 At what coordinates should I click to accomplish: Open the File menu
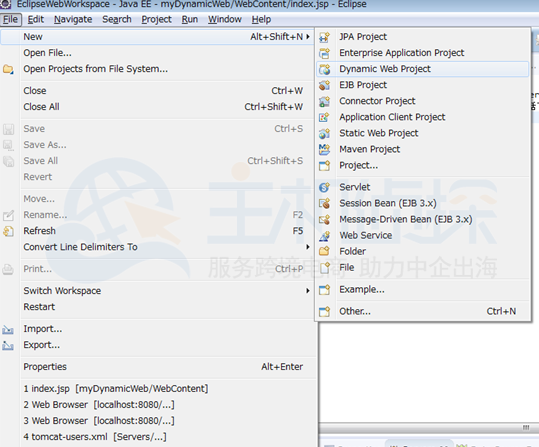[x=11, y=20]
